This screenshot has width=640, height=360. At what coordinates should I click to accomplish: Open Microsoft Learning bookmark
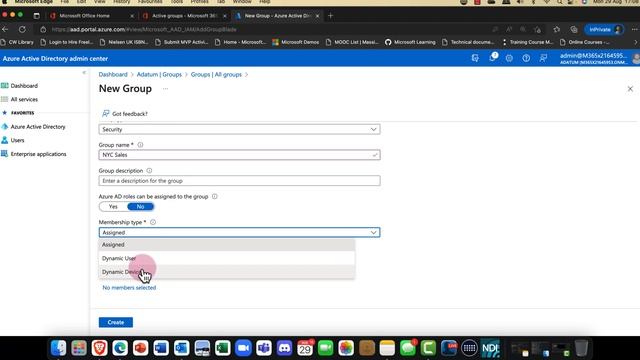(410, 42)
